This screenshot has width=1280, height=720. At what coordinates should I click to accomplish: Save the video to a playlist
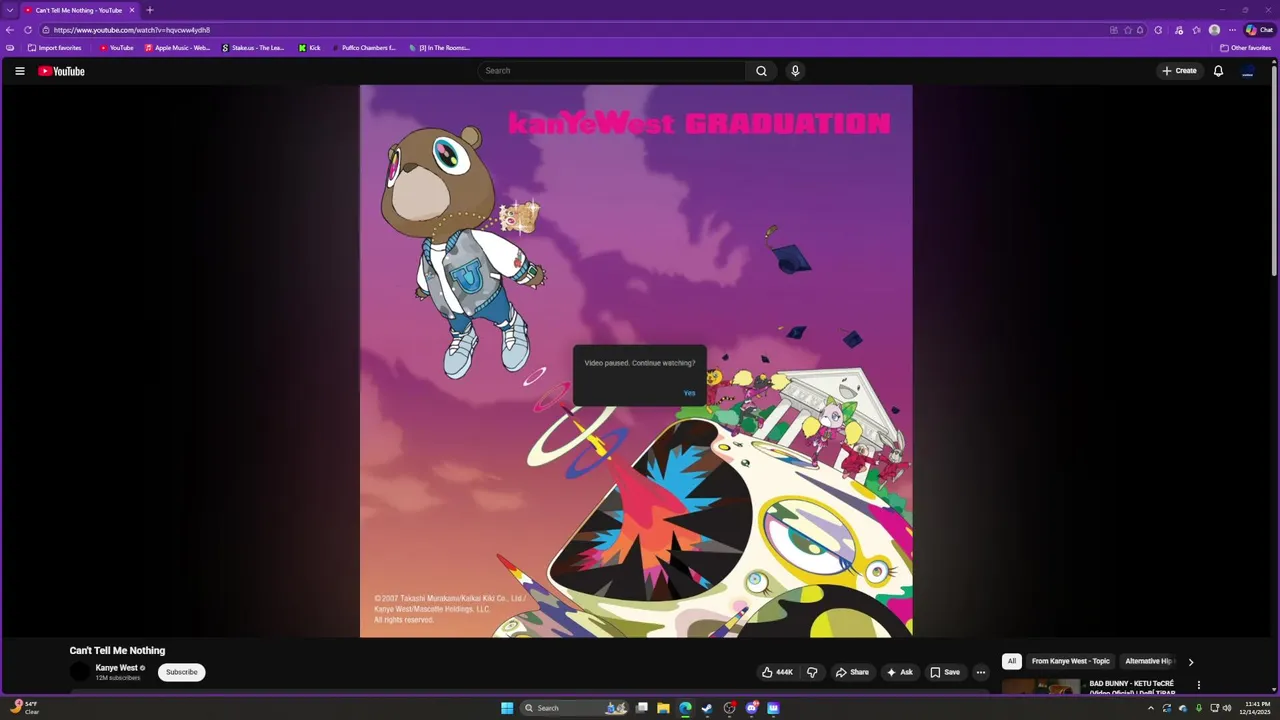945,672
